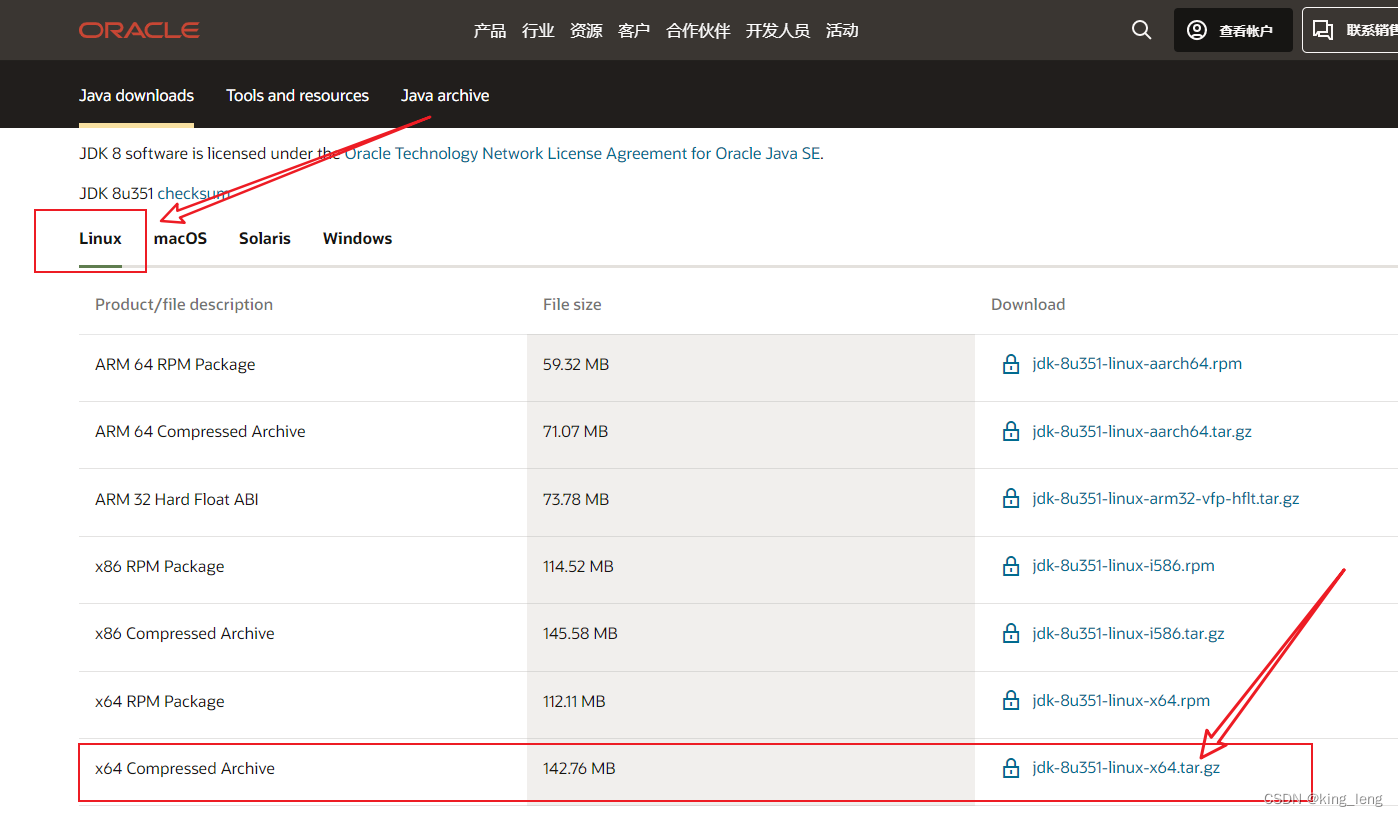
Task: Click lock icon beside jdk-8u351-linux-i586.rpm
Action: (x=1011, y=566)
